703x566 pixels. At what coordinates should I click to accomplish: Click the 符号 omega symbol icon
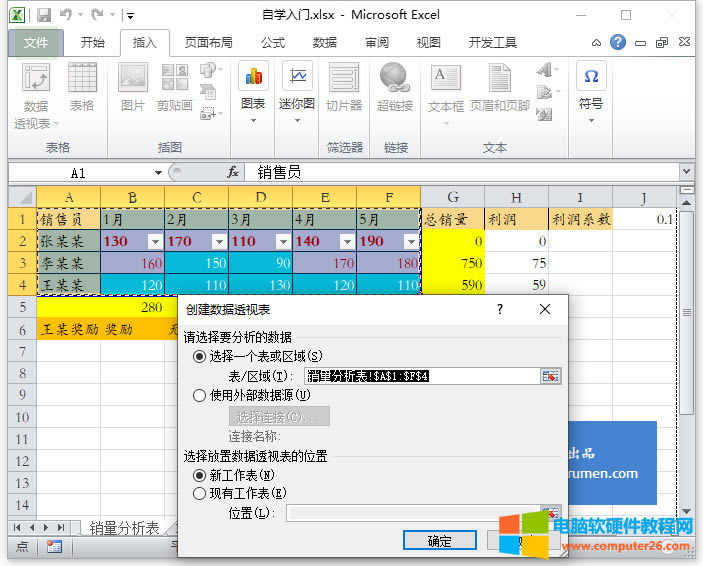coord(591,78)
